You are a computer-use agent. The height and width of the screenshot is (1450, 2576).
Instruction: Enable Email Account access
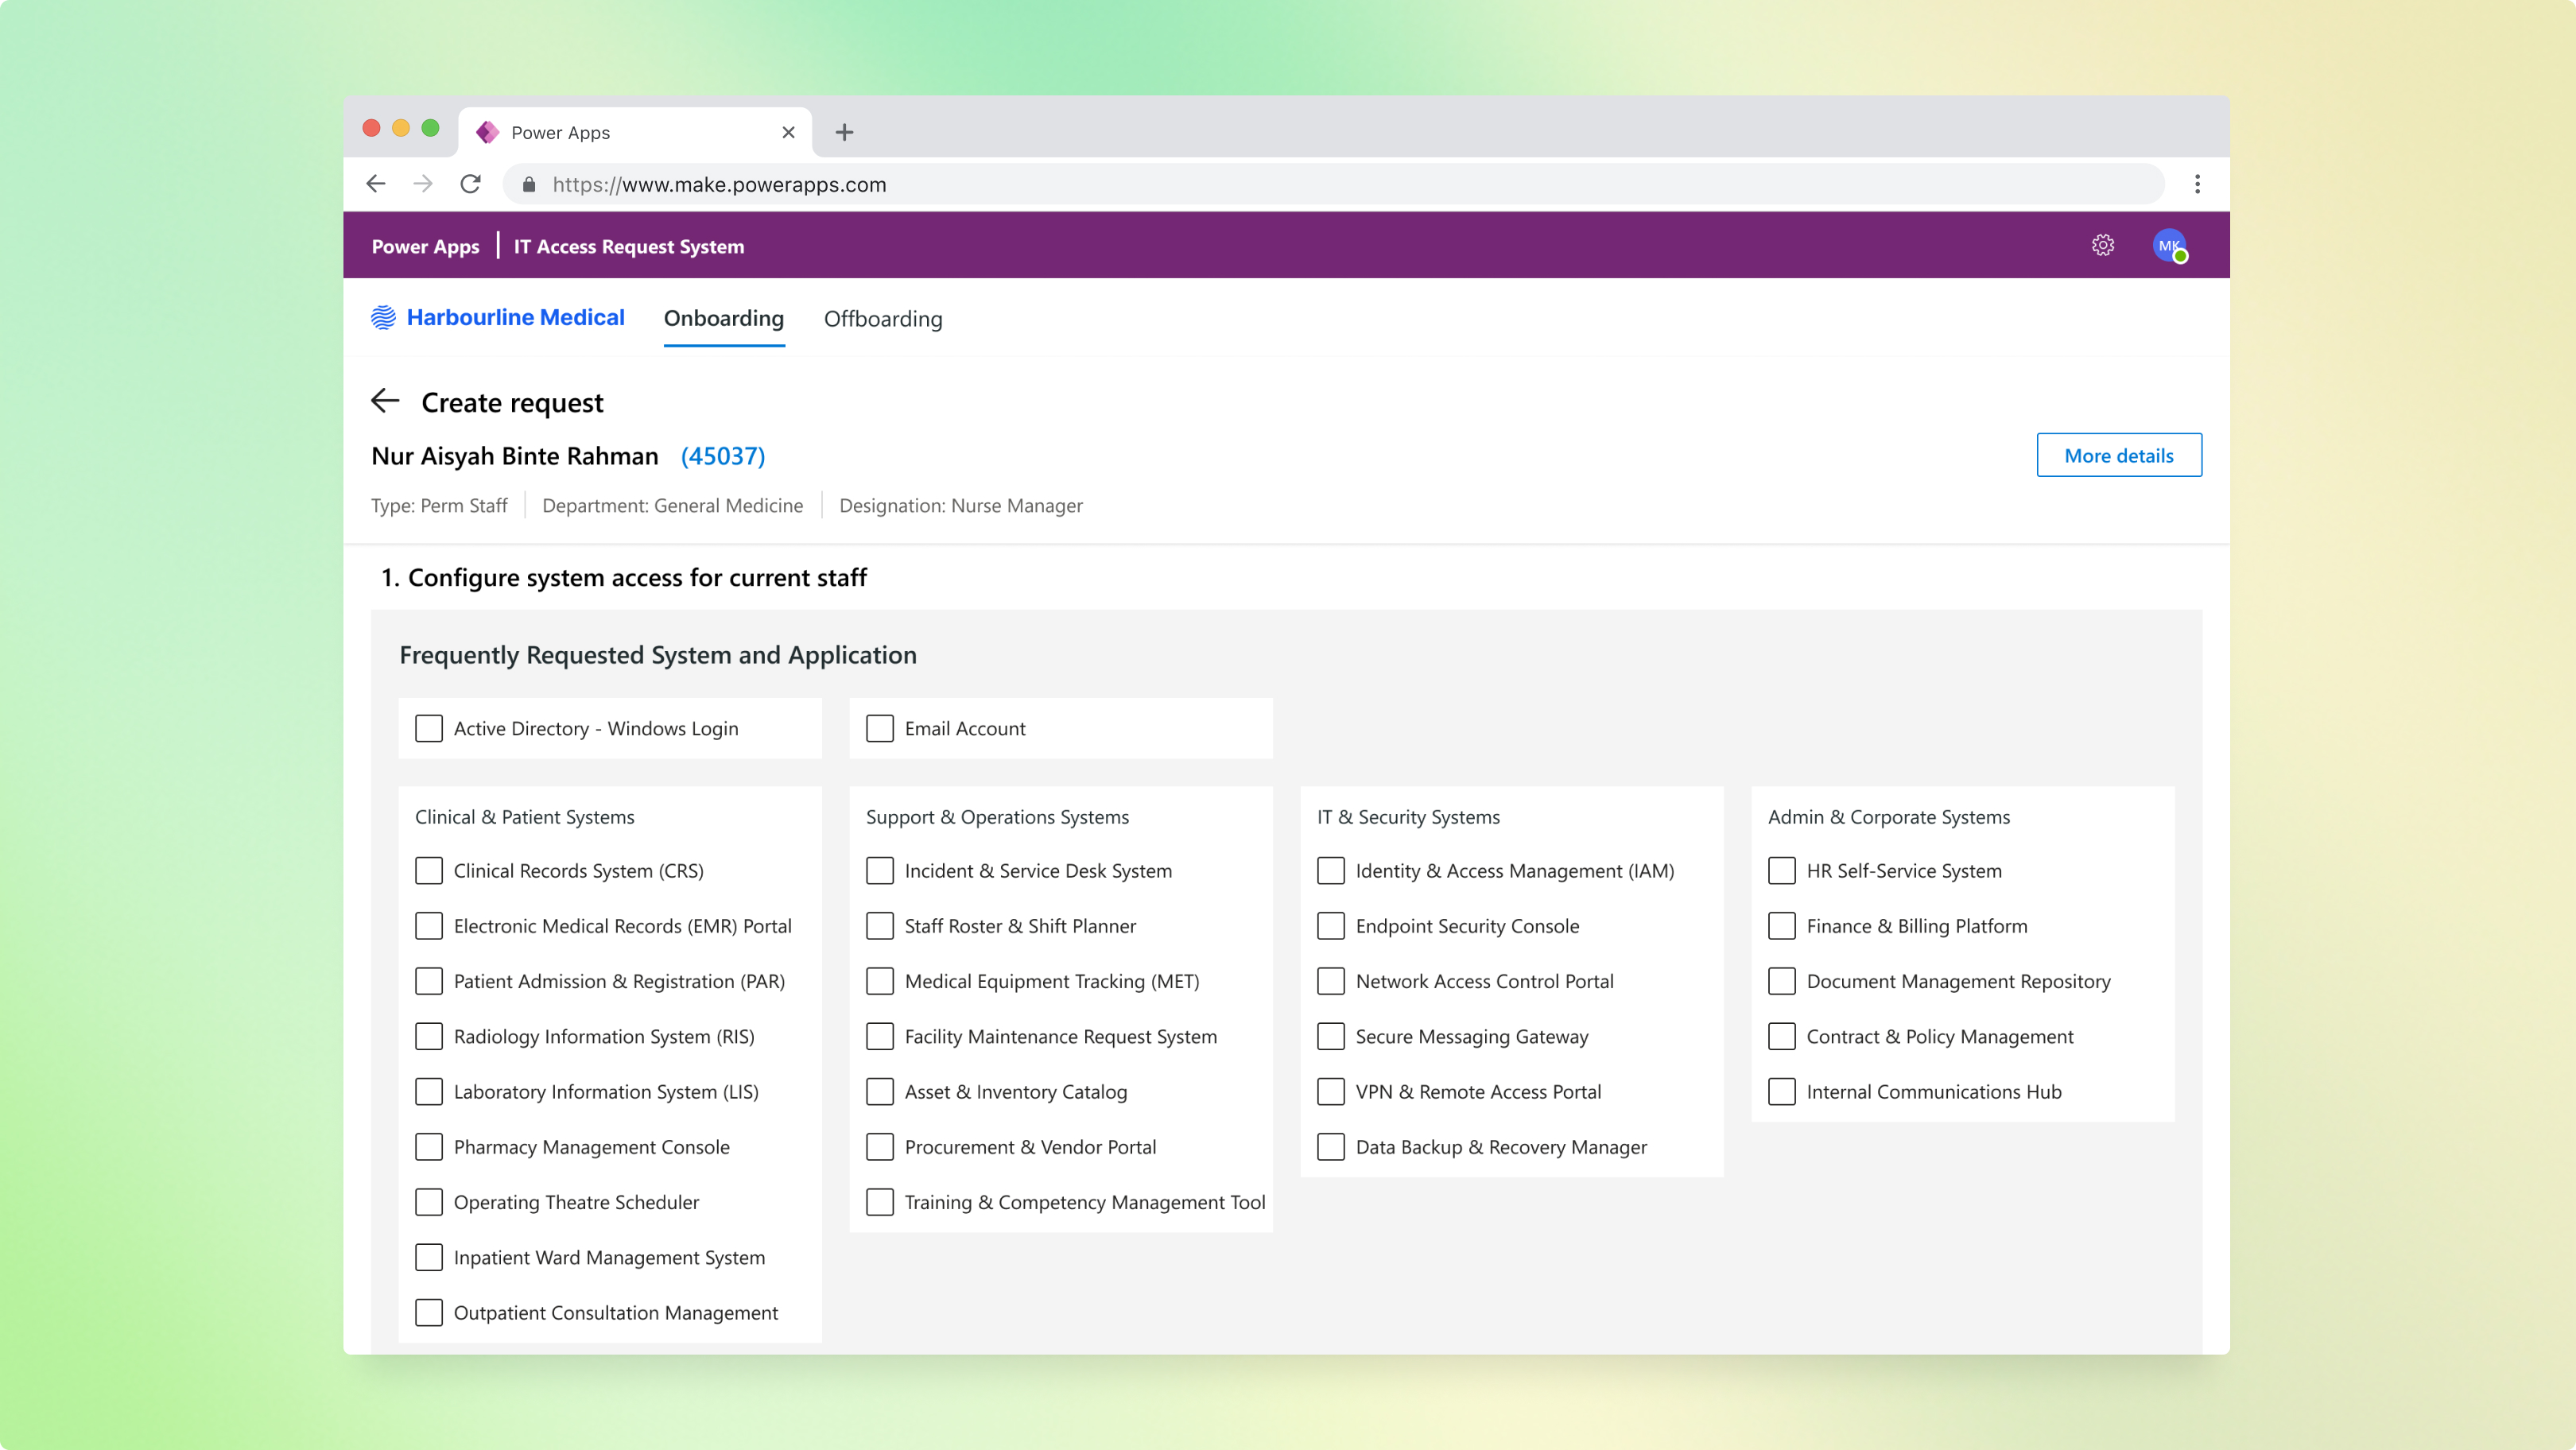click(879, 728)
